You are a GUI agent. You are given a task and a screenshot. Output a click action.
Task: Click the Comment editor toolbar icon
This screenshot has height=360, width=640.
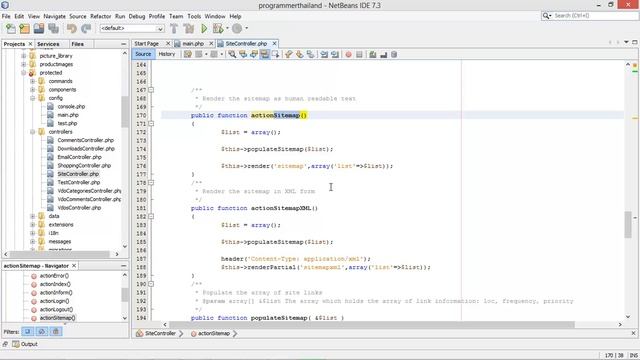373,54
